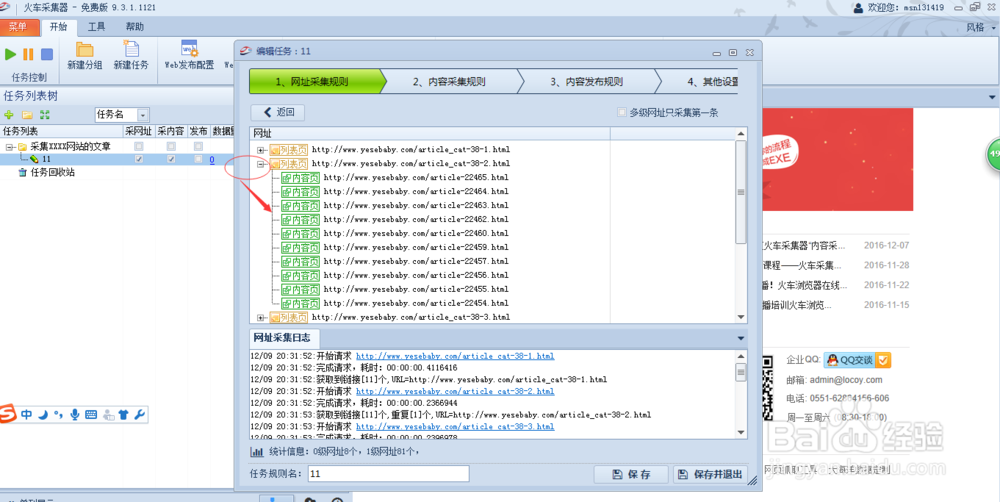Image resolution: width=1000 pixels, height=502 pixels.
Task: Open 任务回收站 trash icon
Action: click(23, 172)
